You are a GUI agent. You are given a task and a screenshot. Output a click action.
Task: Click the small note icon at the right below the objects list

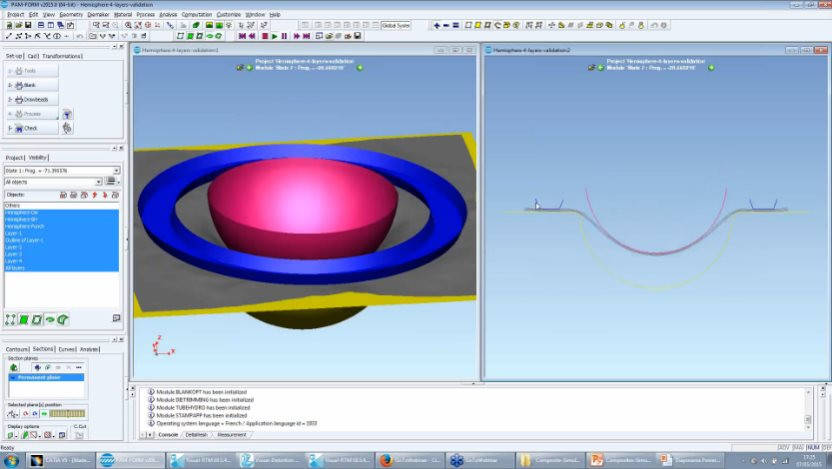click(116, 318)
